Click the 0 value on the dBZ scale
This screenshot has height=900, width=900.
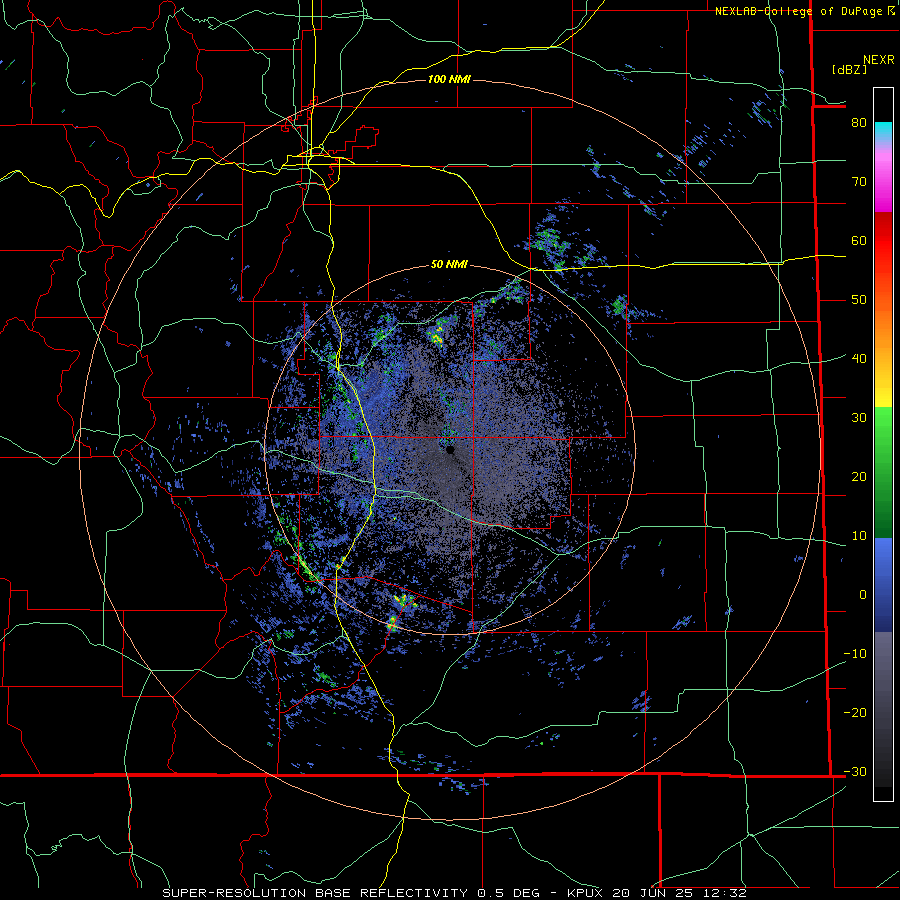[863, 595]
